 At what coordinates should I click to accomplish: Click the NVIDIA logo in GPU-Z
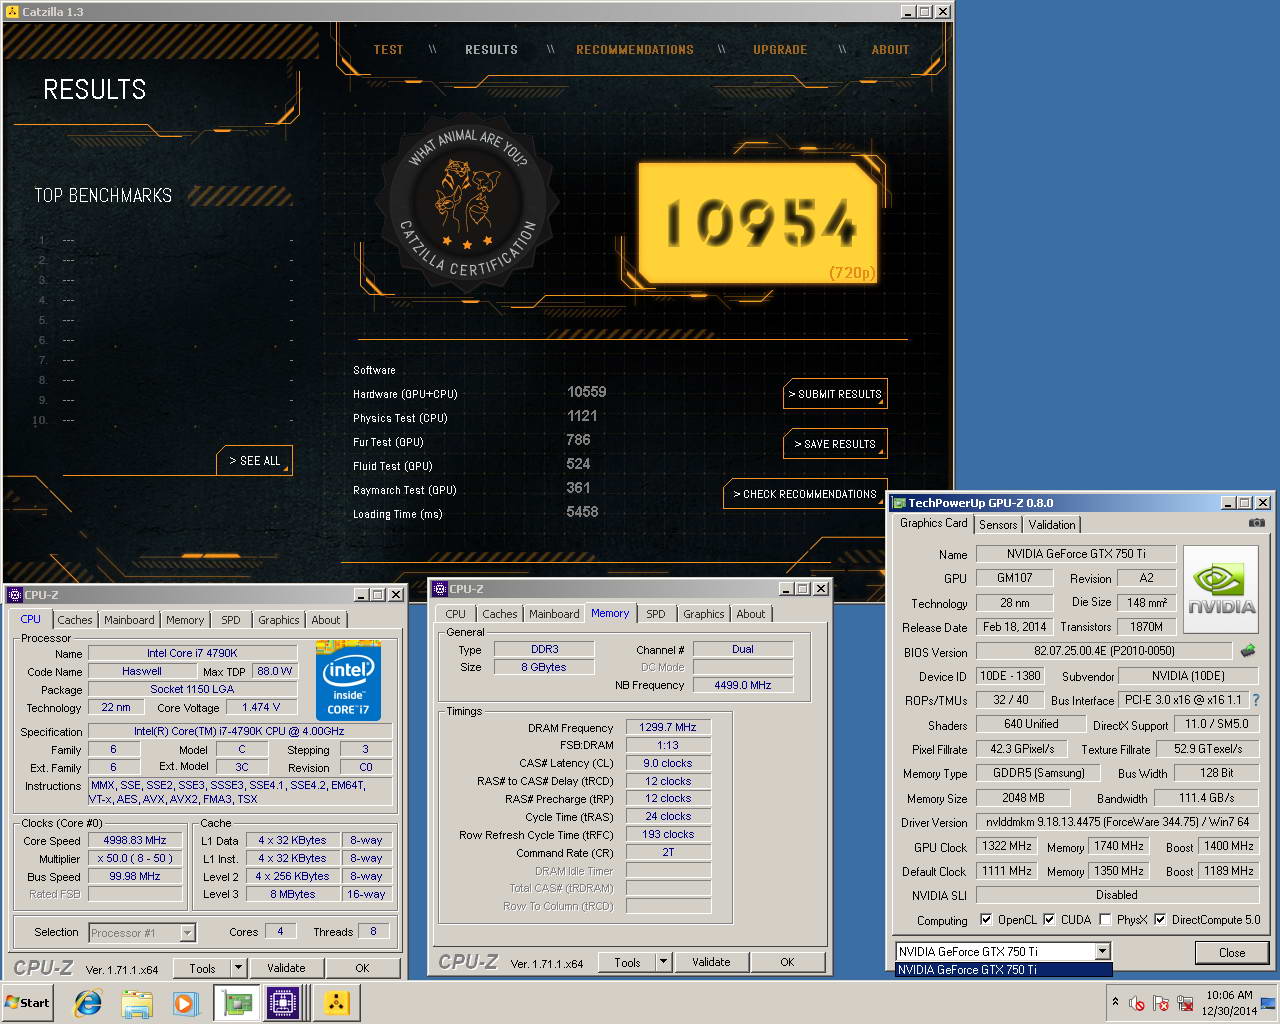click(1221, 589)
